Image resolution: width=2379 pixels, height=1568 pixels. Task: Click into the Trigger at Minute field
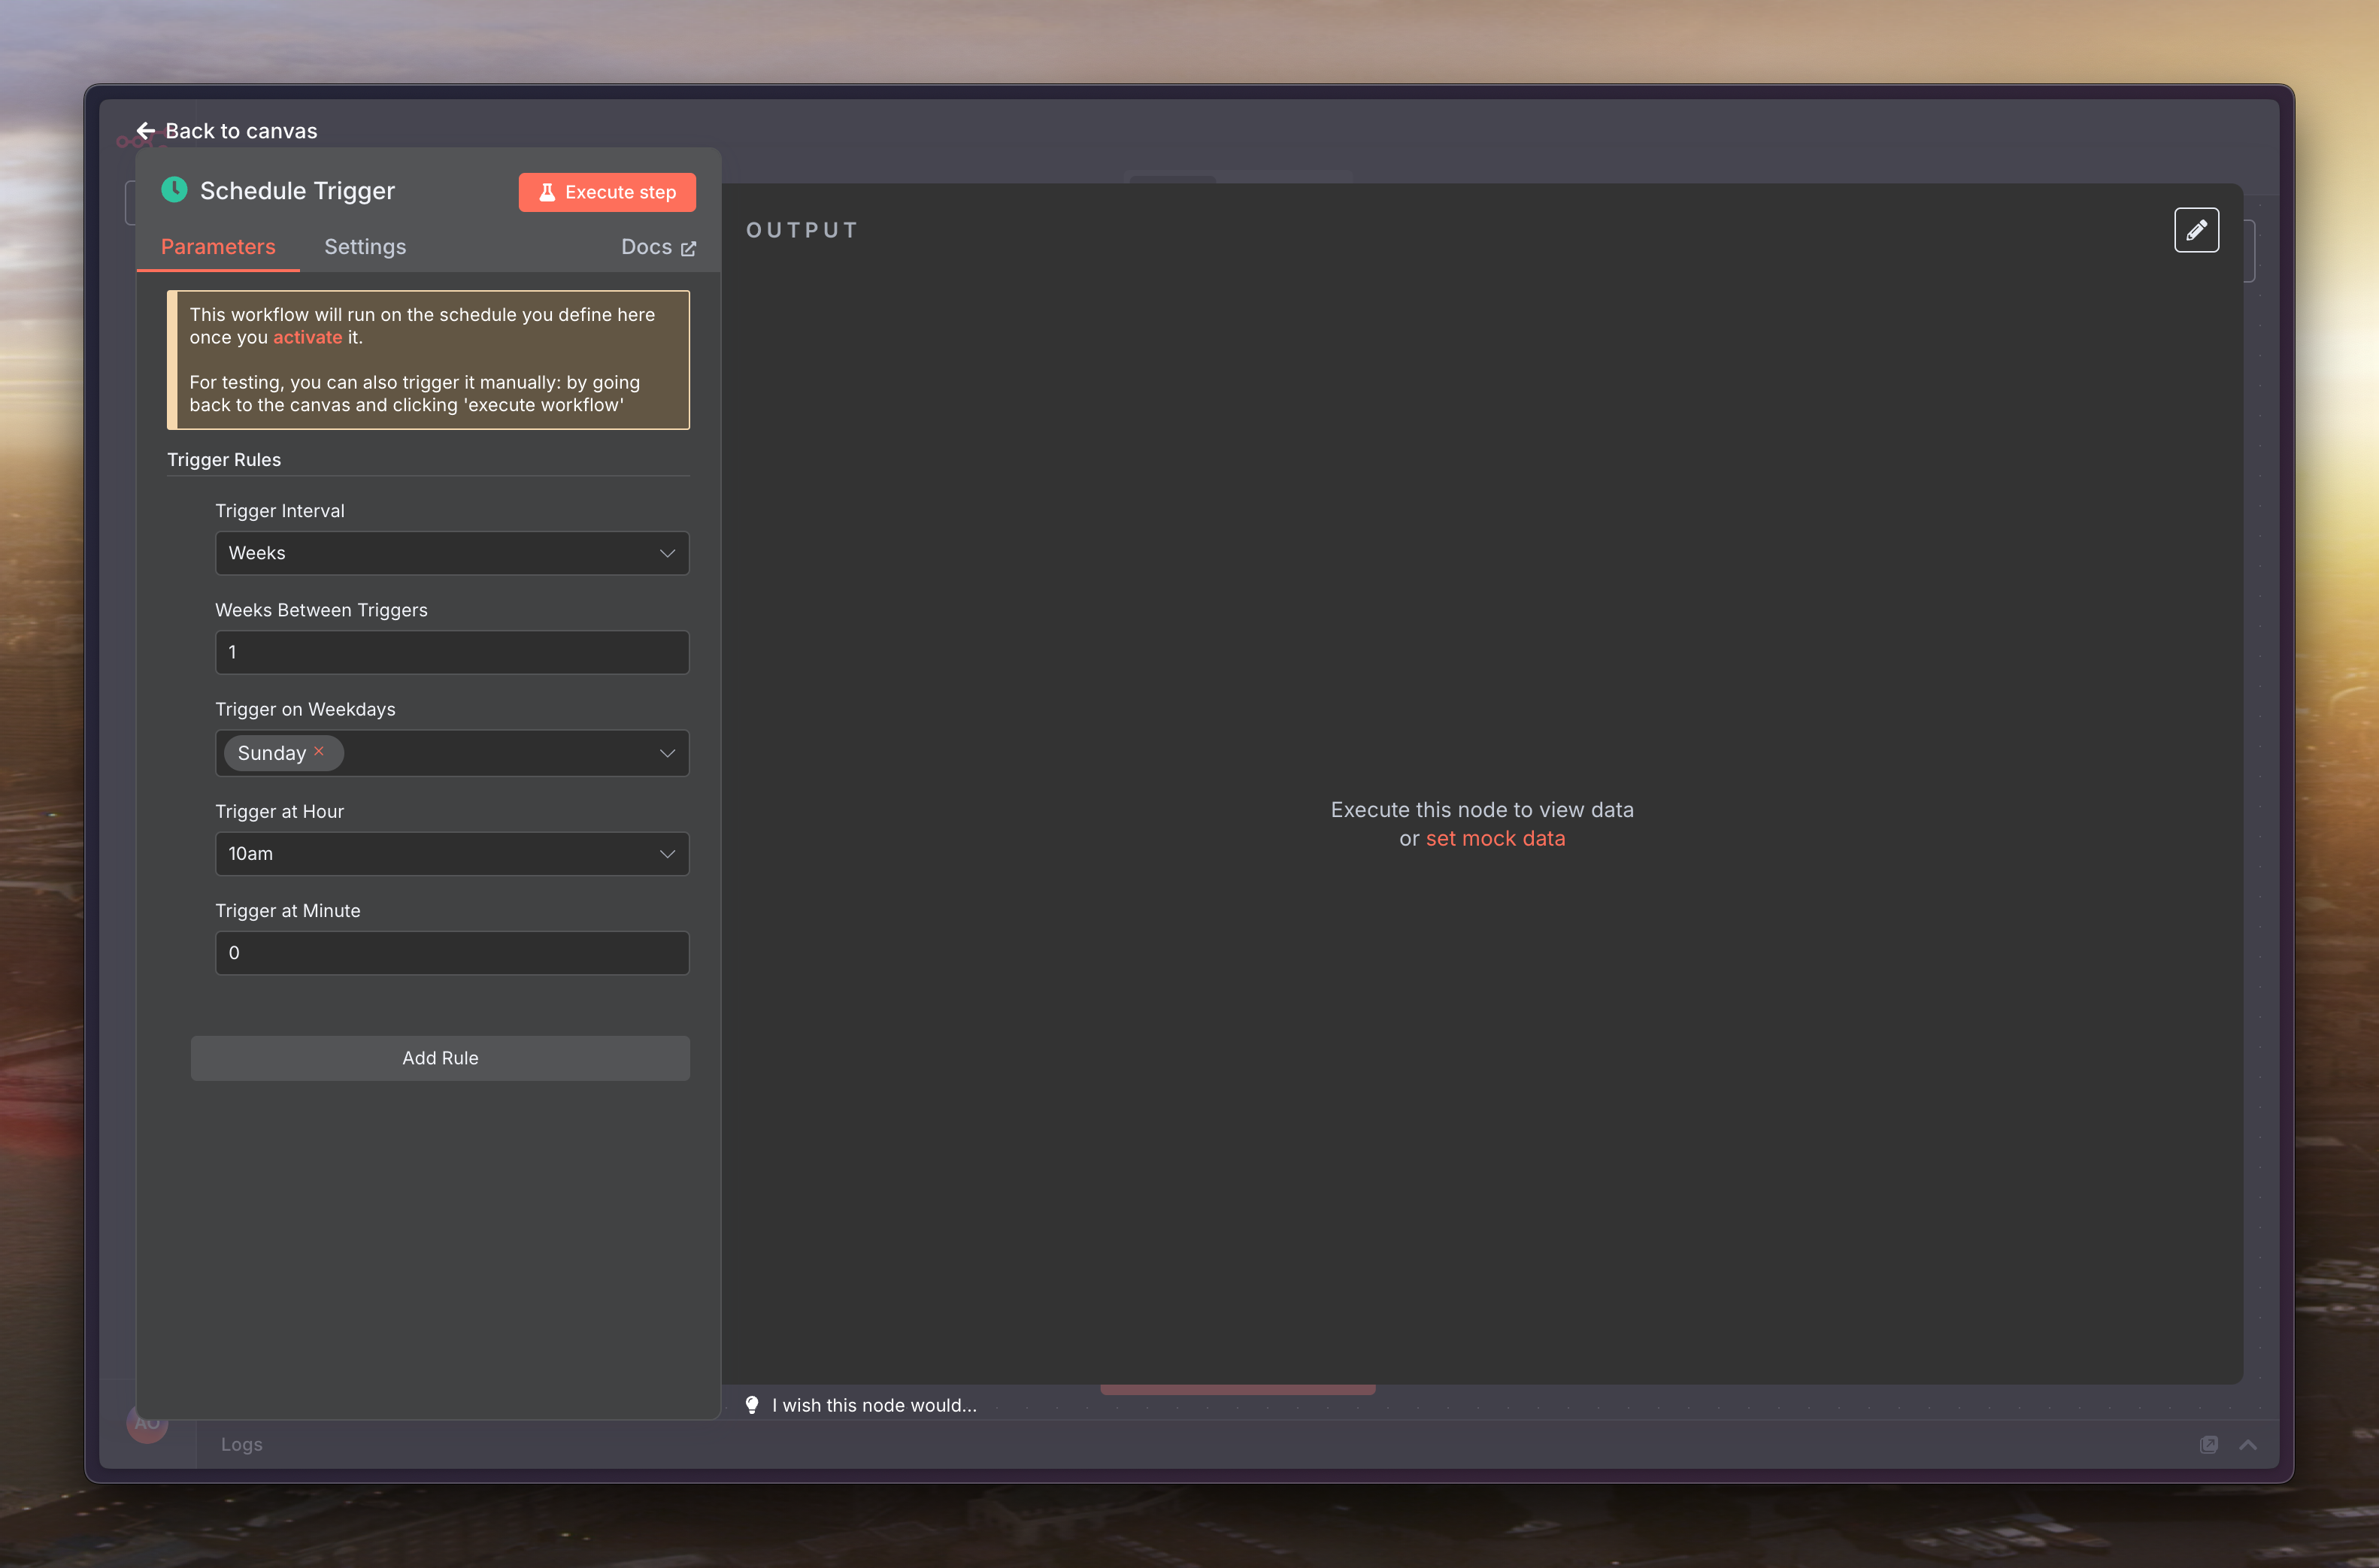pyautogui.click(x=452, y=953)
